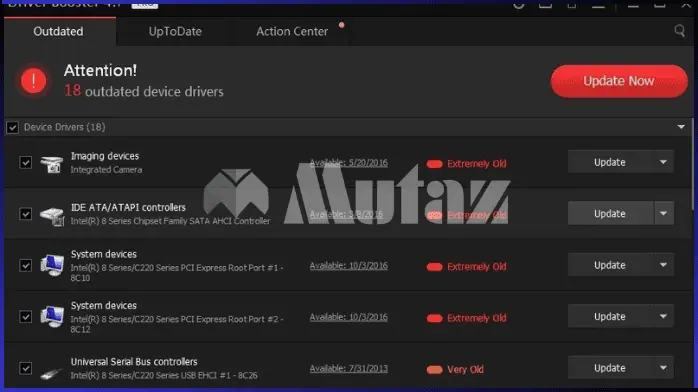Click the Integrated Camera device name
Image resolution: width=698 pixels, height=392 pixels.
click(x=106, y=170)
